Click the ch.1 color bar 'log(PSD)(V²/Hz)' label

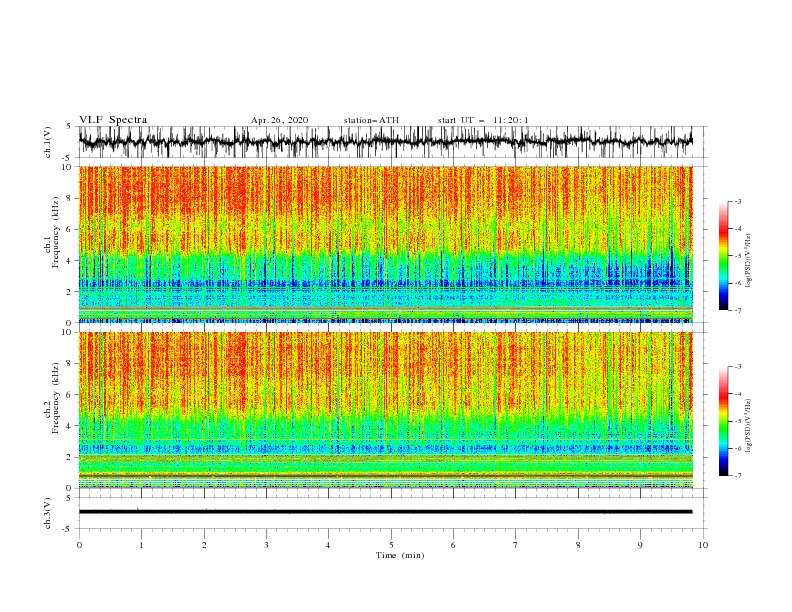pyautogui.click(x=749, y=261)
